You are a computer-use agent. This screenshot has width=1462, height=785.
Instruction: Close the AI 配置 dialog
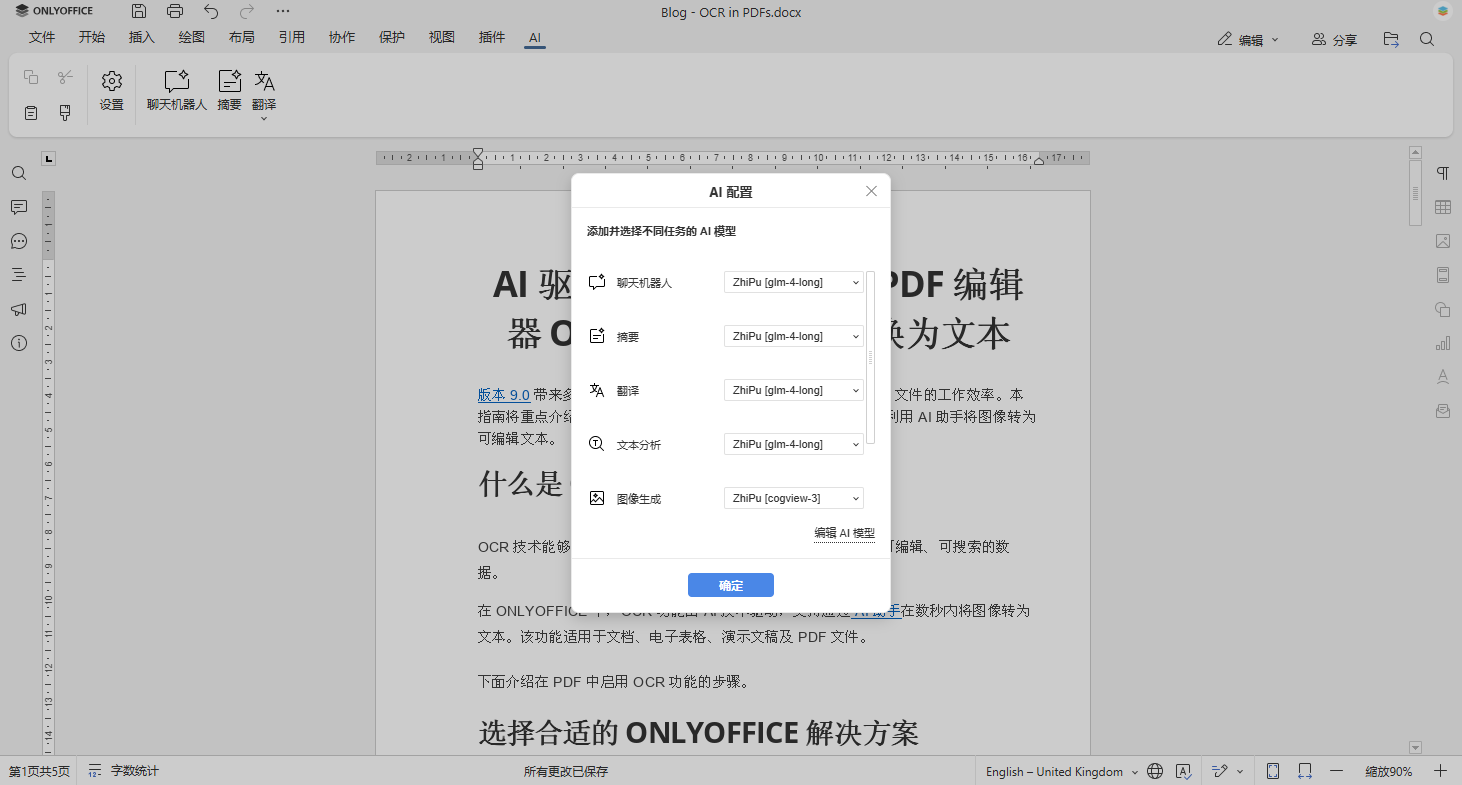(871, 191)
